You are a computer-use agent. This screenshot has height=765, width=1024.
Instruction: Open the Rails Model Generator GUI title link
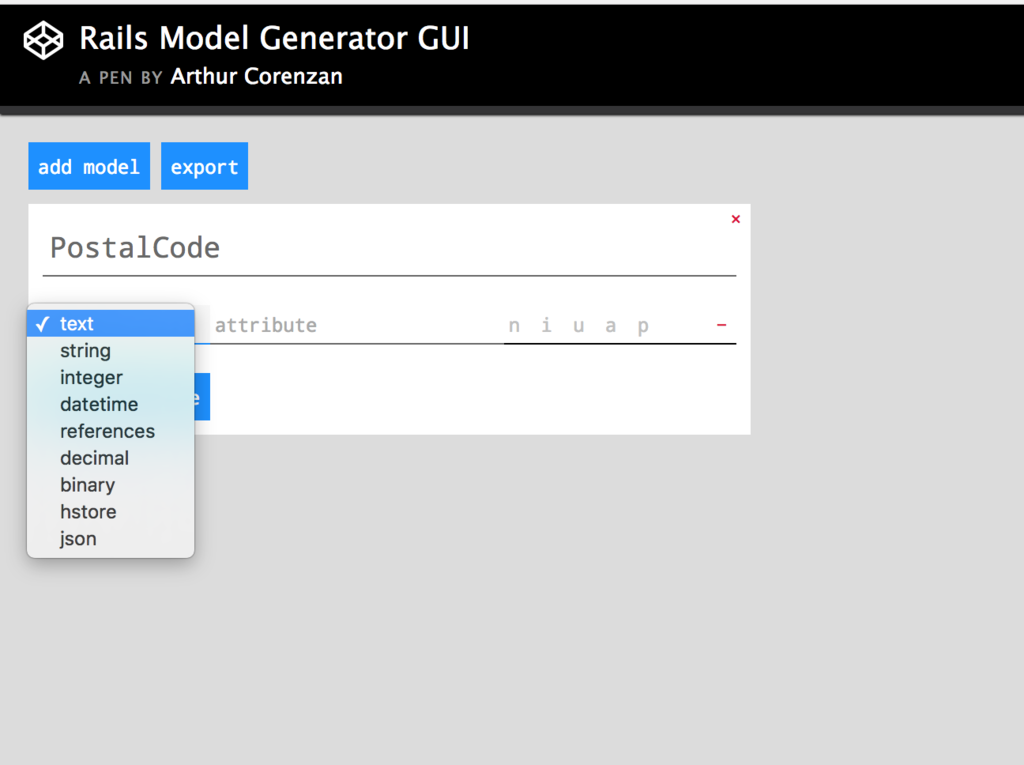pos(274,38)
